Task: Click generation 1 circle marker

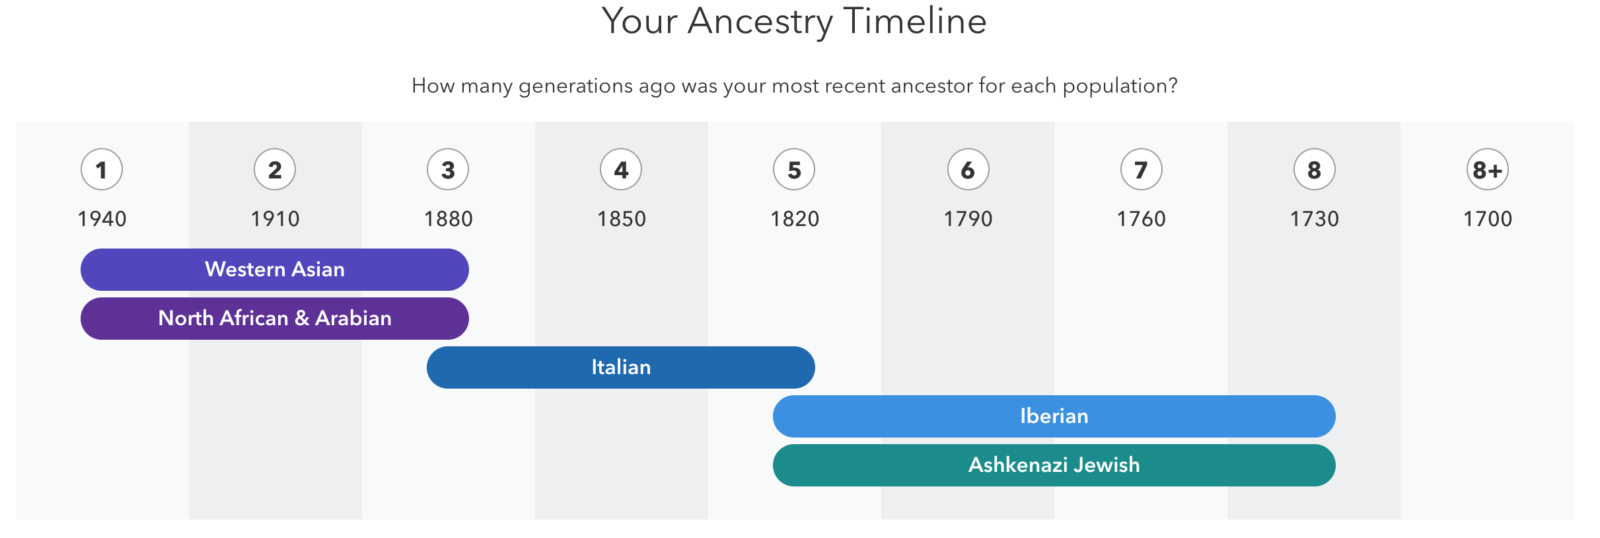Action: pos(102,170)
